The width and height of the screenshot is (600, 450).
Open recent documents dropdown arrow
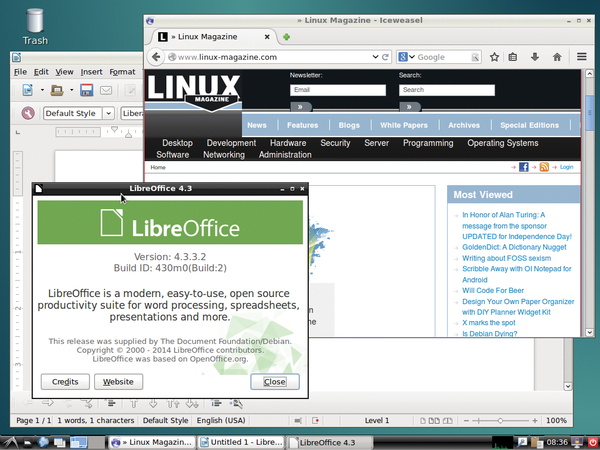point(72,90)
